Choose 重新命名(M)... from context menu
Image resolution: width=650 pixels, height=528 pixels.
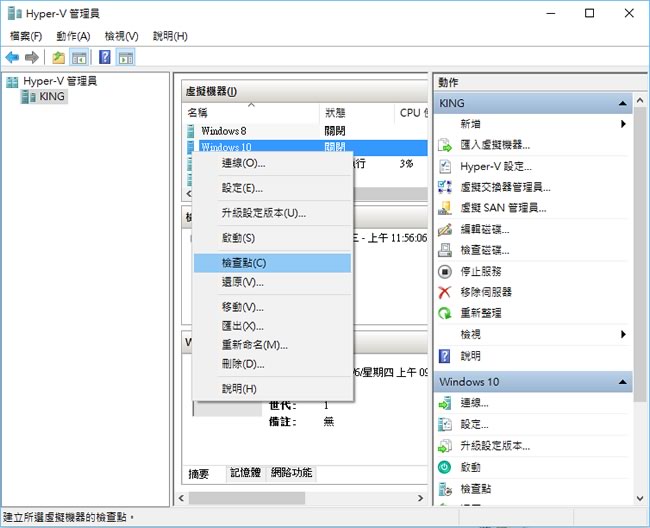272,345
